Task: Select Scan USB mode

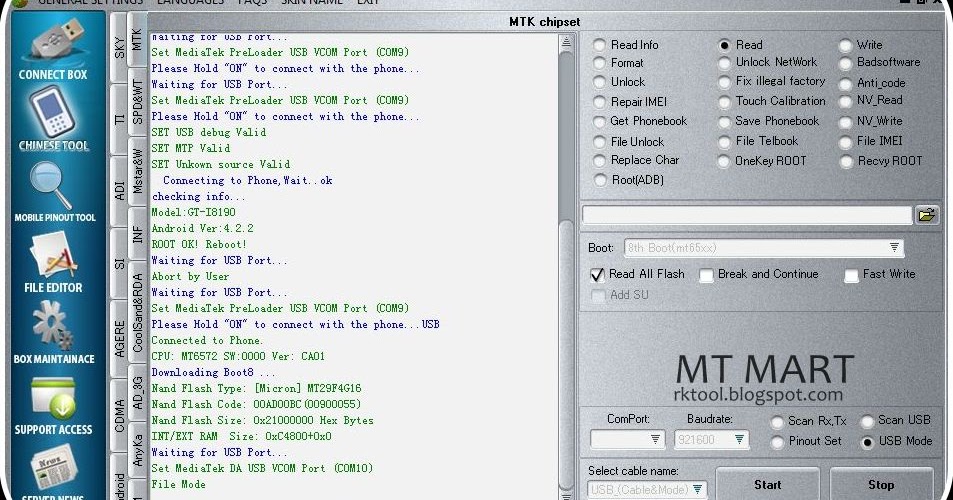Action: [x=867, y=420]
